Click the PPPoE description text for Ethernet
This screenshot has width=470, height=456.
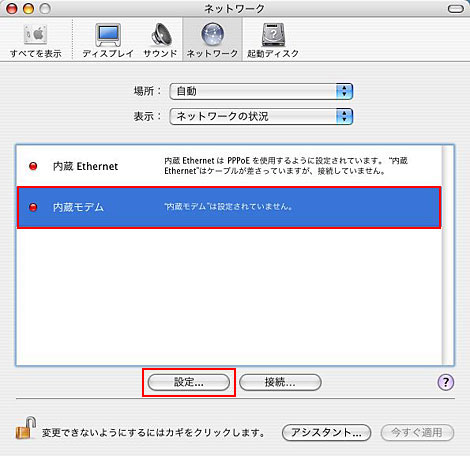286,166
